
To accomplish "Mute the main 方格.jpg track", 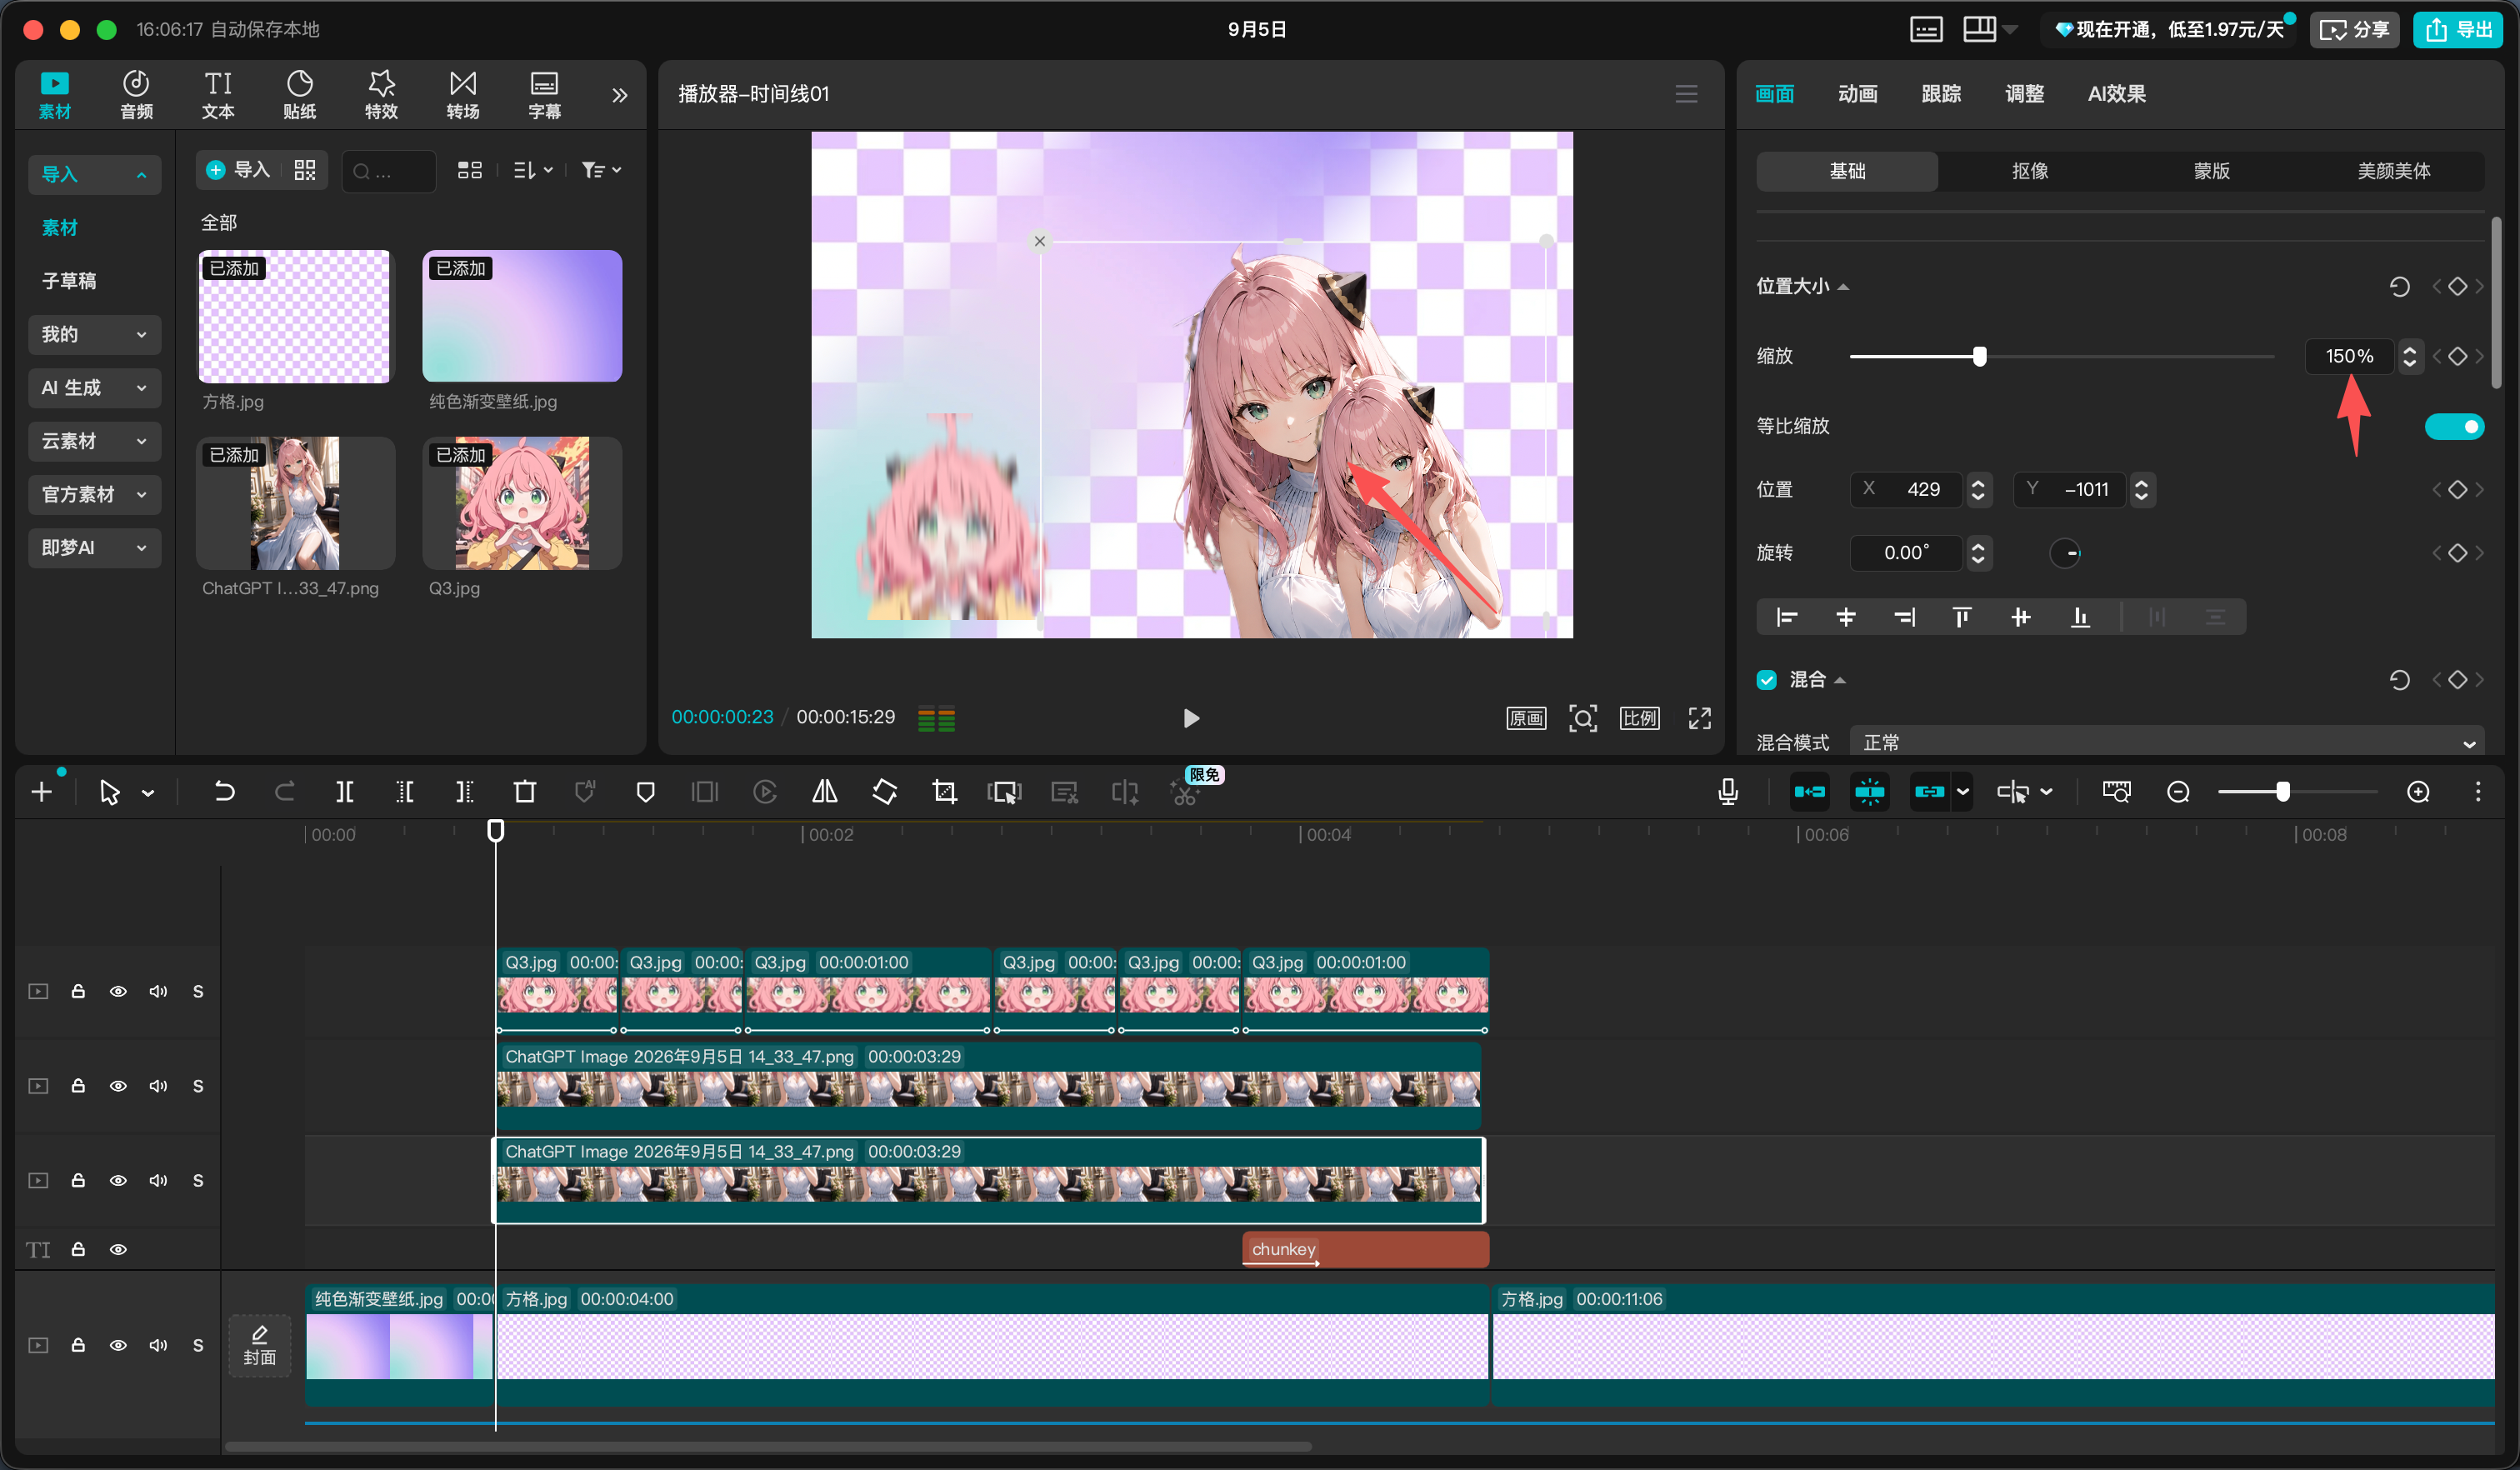I will coord(158,1345).
